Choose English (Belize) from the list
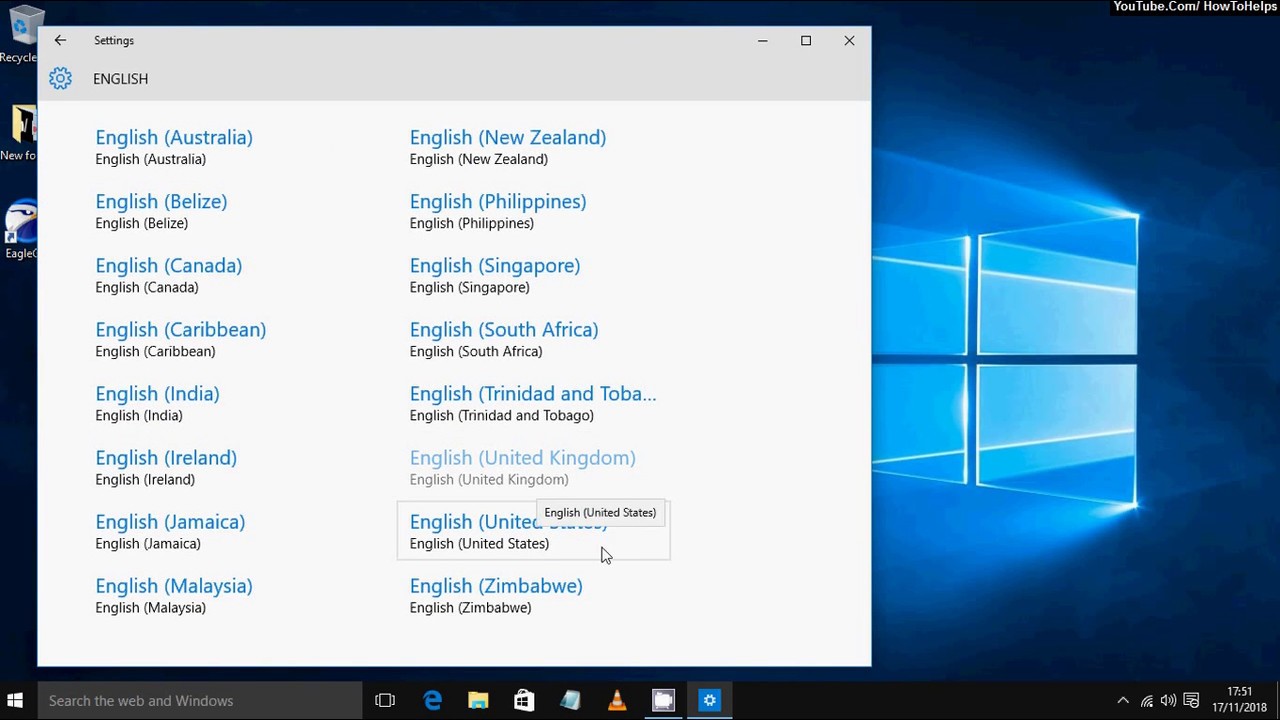 (161, 211)
